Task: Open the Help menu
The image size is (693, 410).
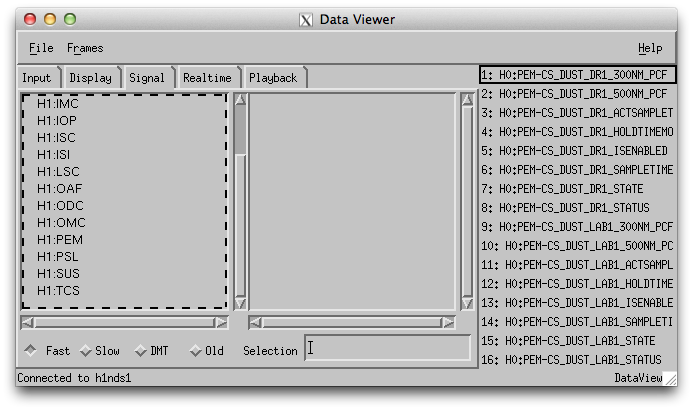Action: 650,48
